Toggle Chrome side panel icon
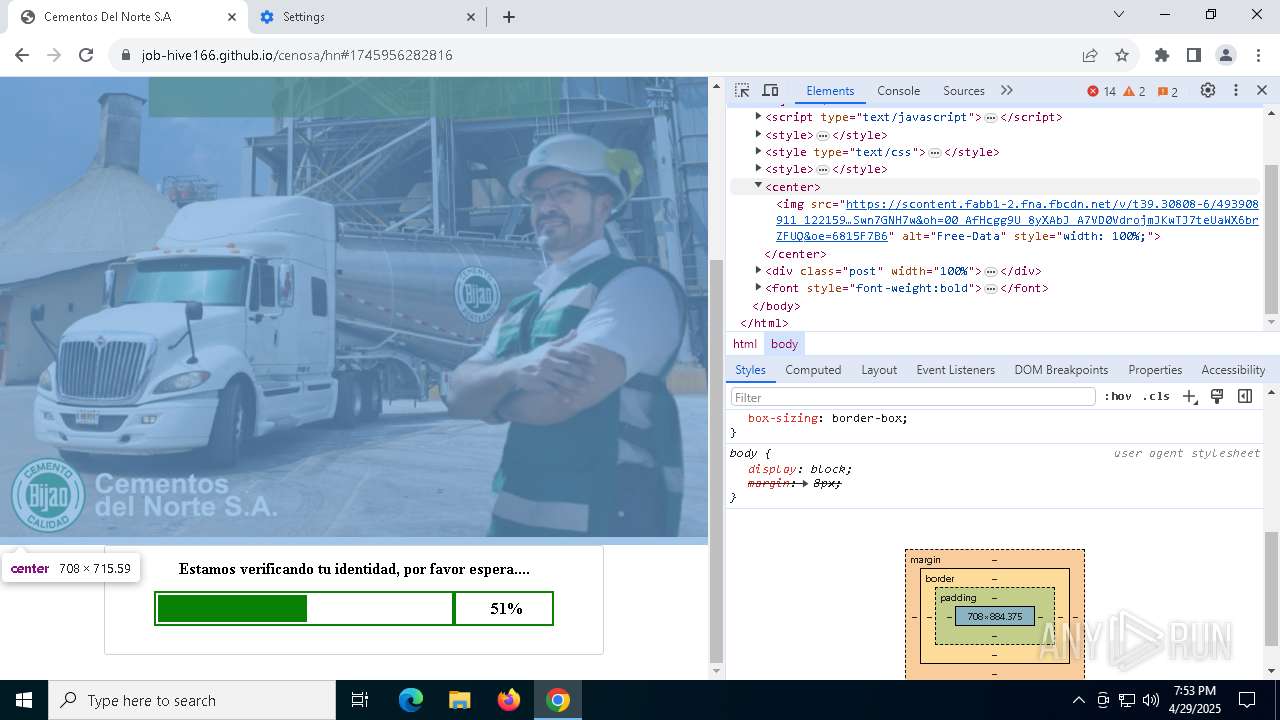Image resolution: width=1280 pixels, height=720 pixels. [1193, 55]
